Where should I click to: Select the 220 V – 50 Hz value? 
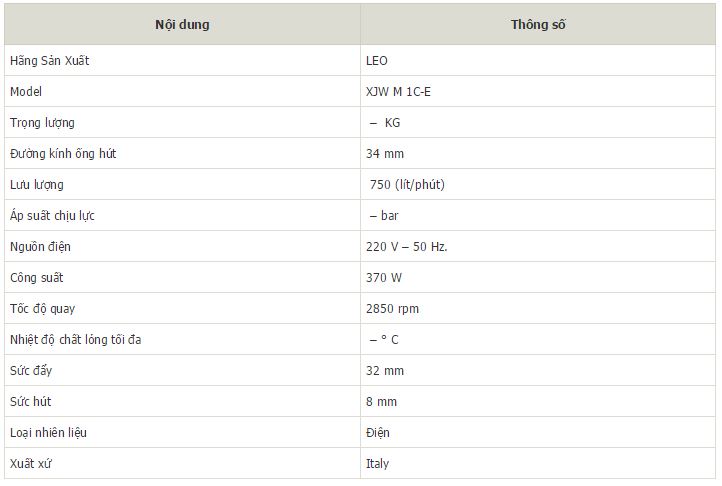click(407, 247)
